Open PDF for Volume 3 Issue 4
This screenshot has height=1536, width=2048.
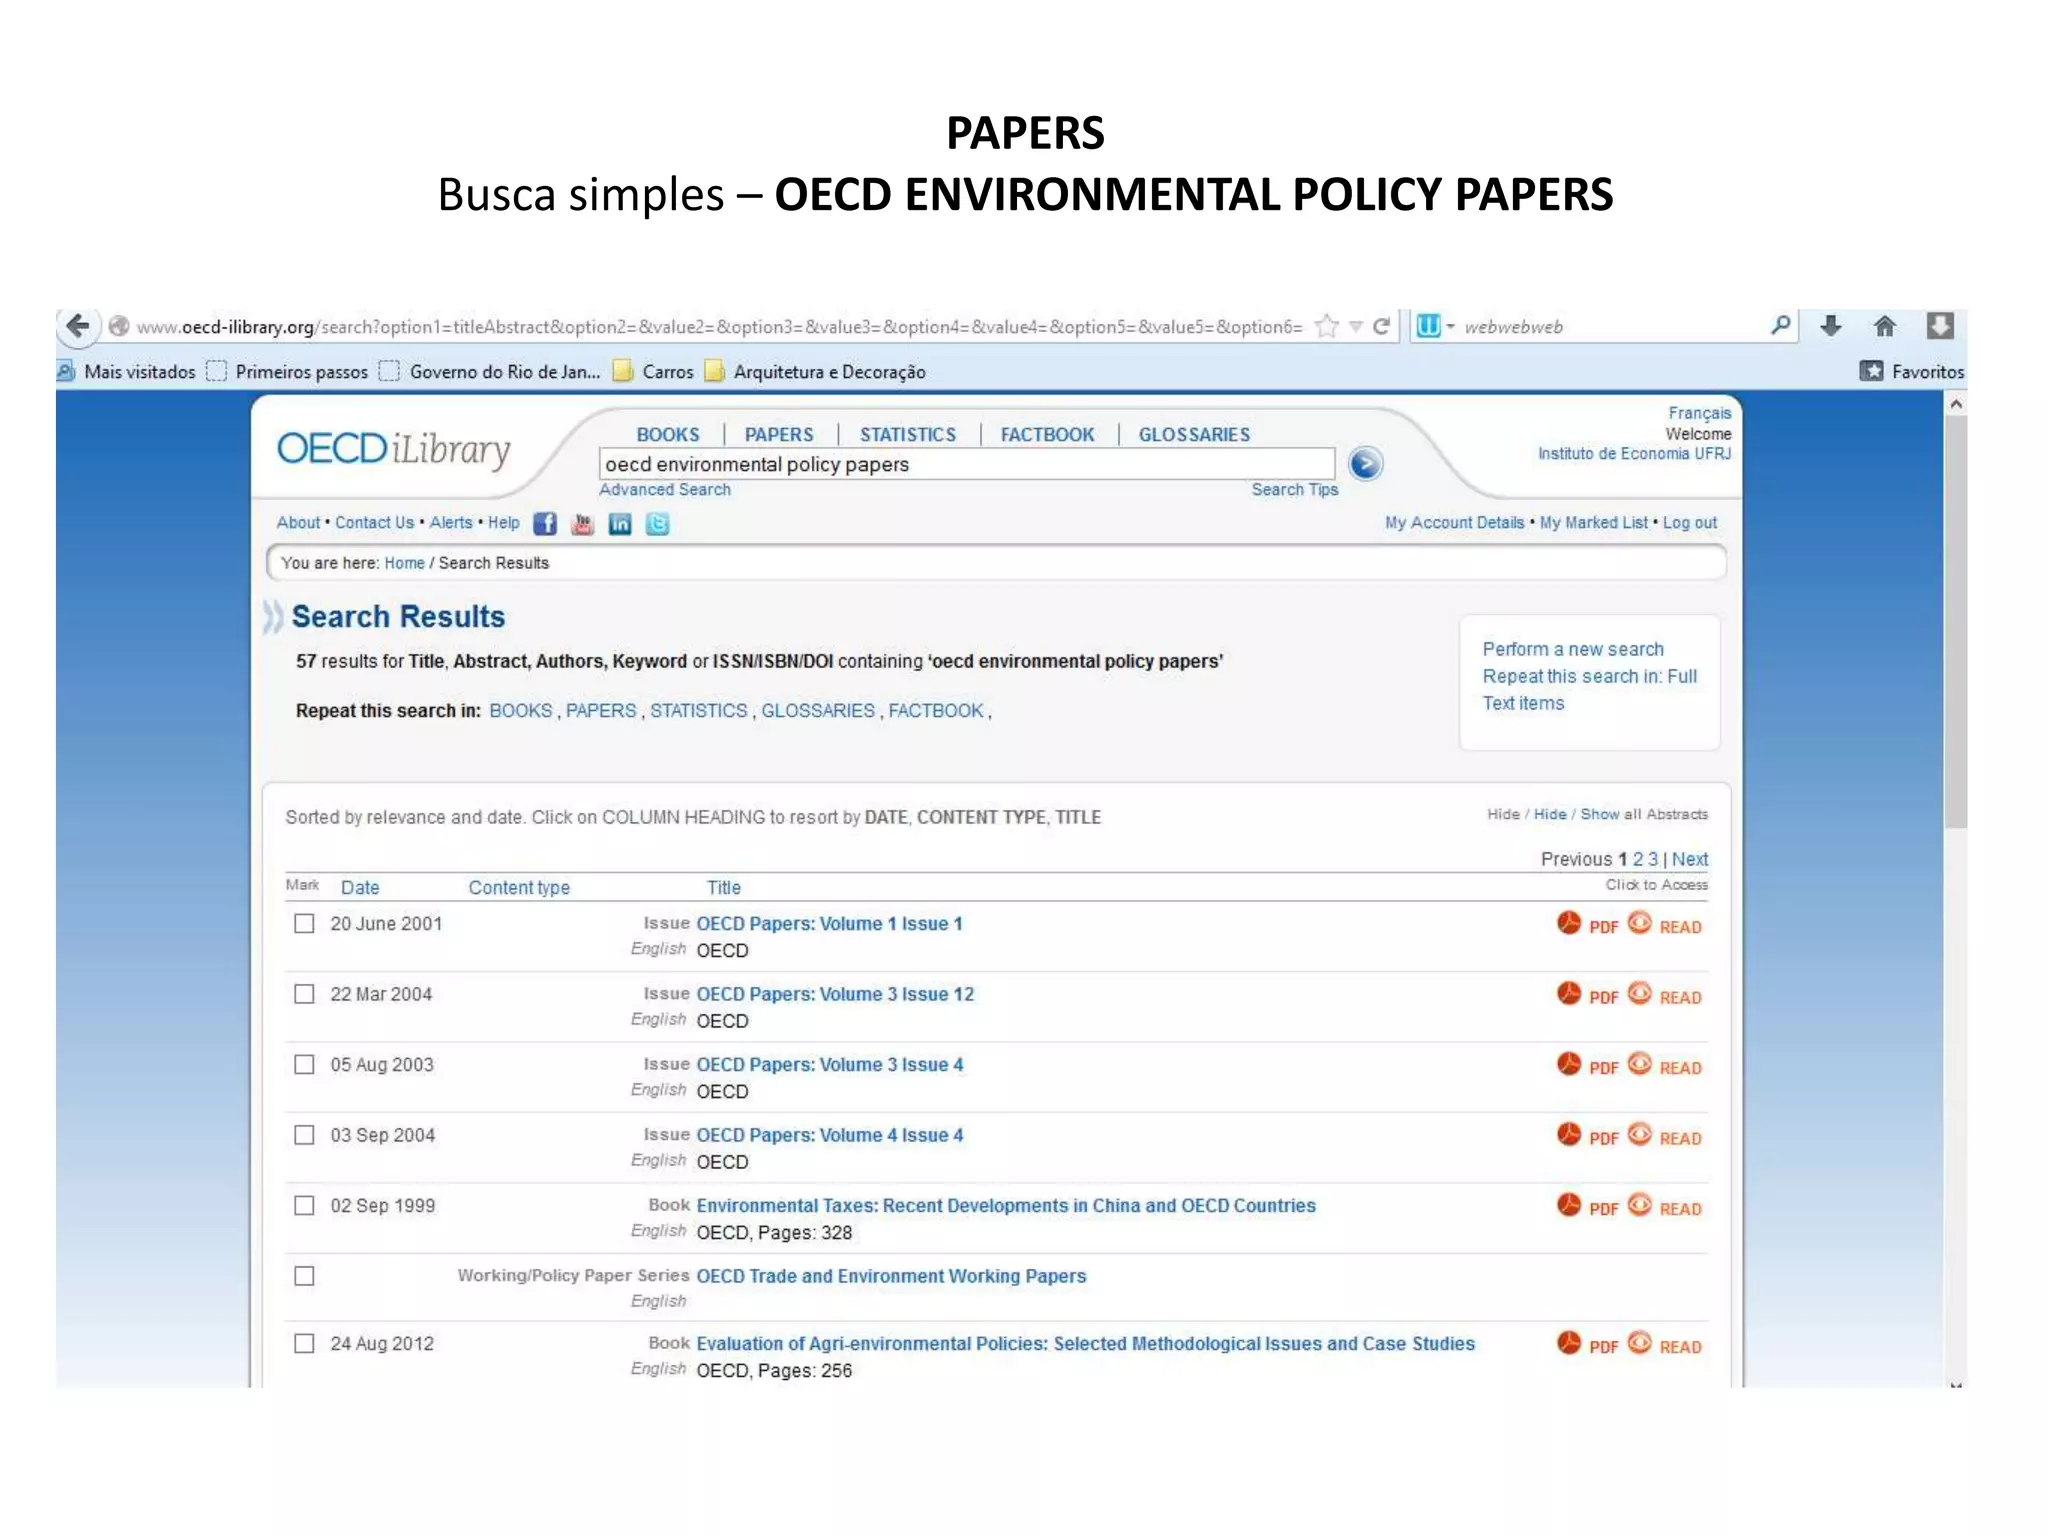(1587, 1065)
